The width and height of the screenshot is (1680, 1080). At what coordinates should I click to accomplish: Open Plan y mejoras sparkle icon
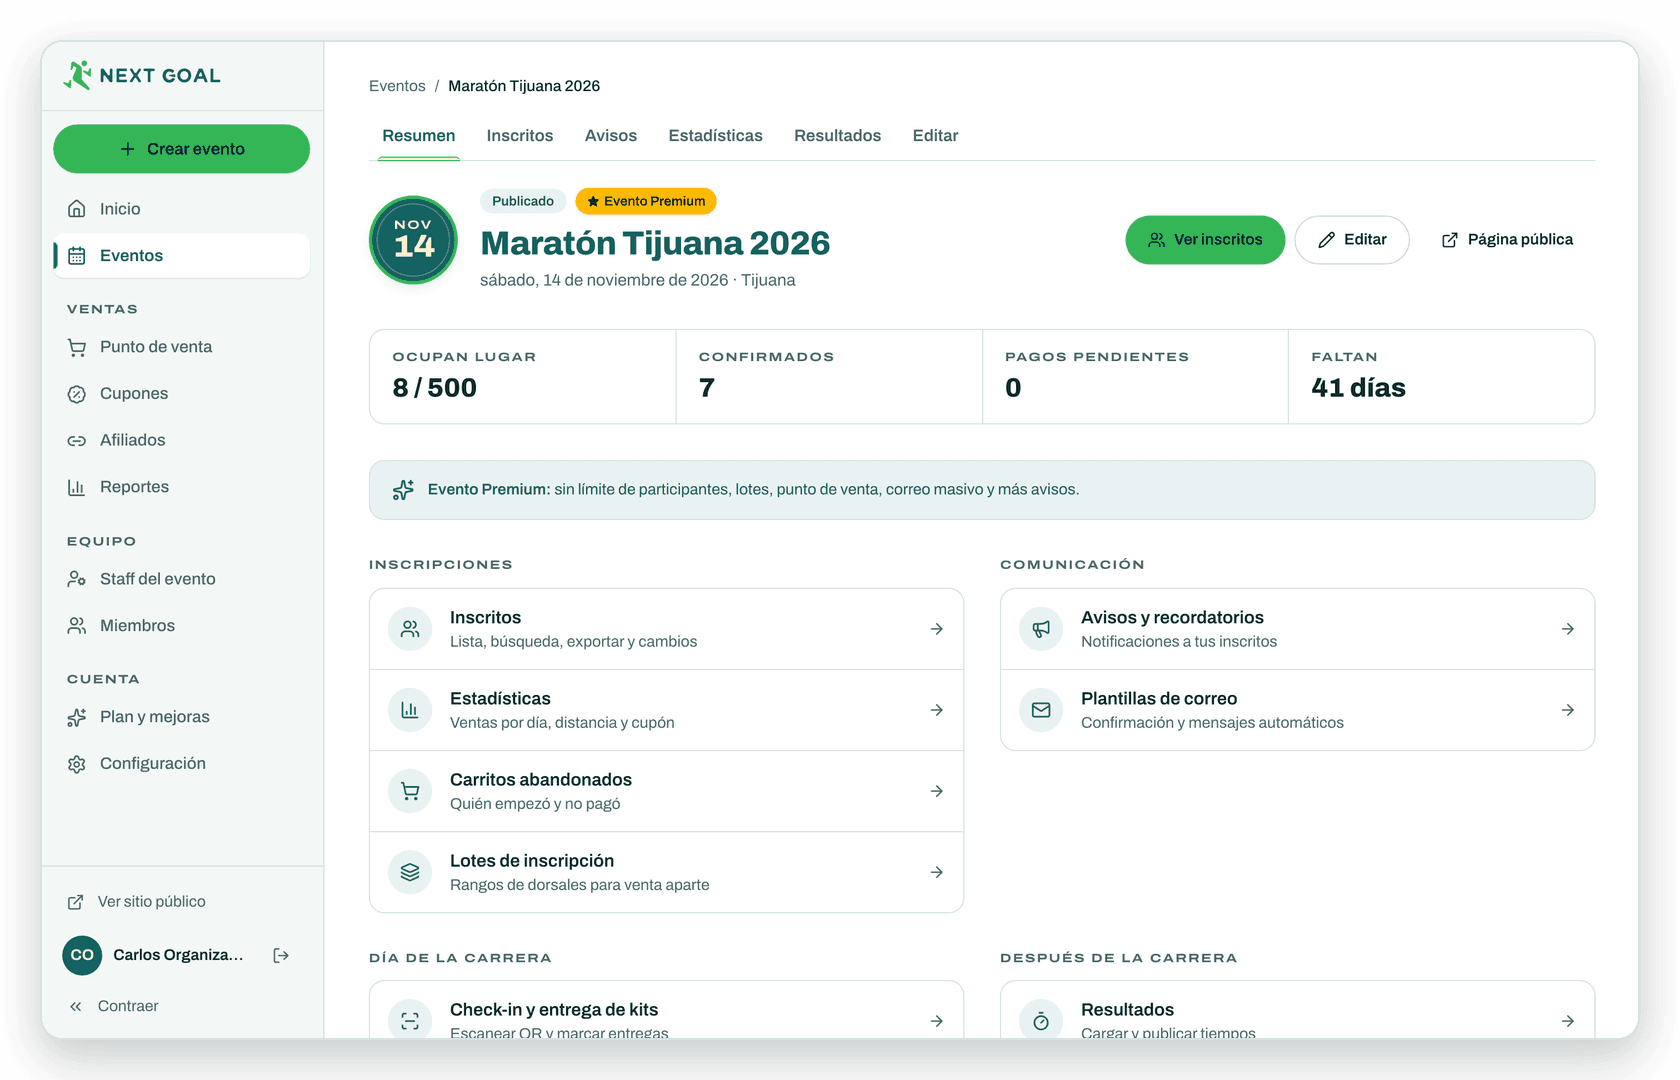pos(77,717)
